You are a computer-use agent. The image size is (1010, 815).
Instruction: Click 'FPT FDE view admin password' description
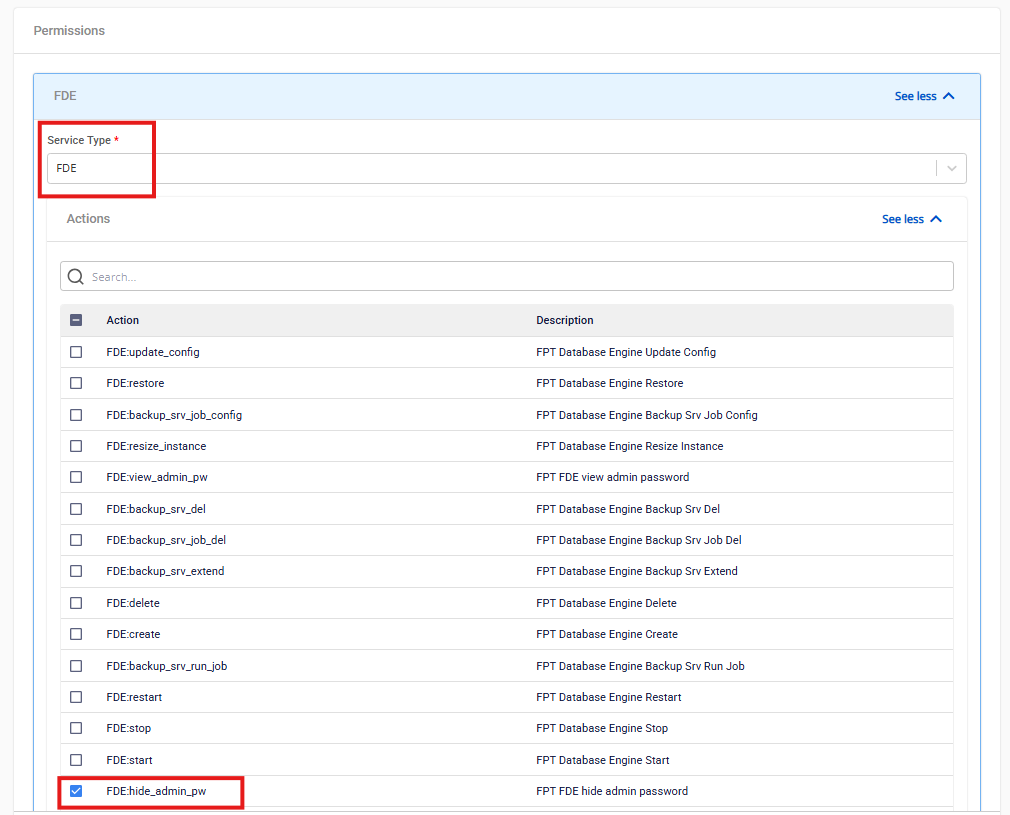(613, 477)
